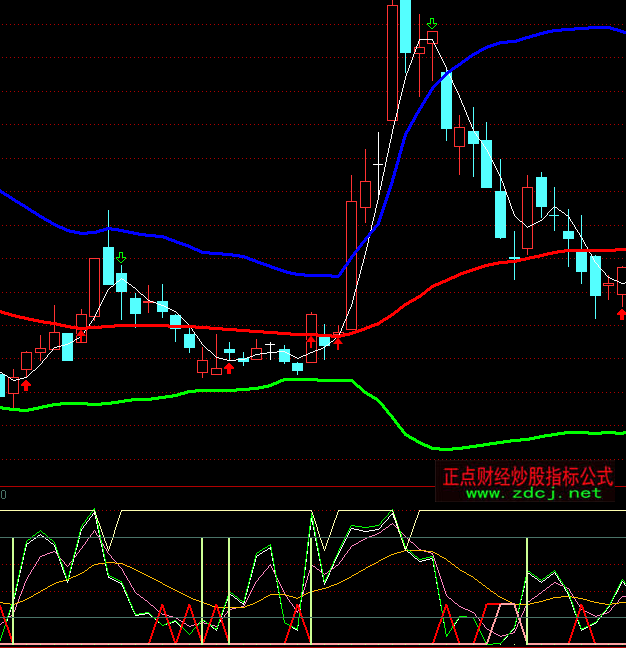This screenshot has width=626, height=648.
Task: Select the second red up-arrow from the left
Action: [229, 367]
